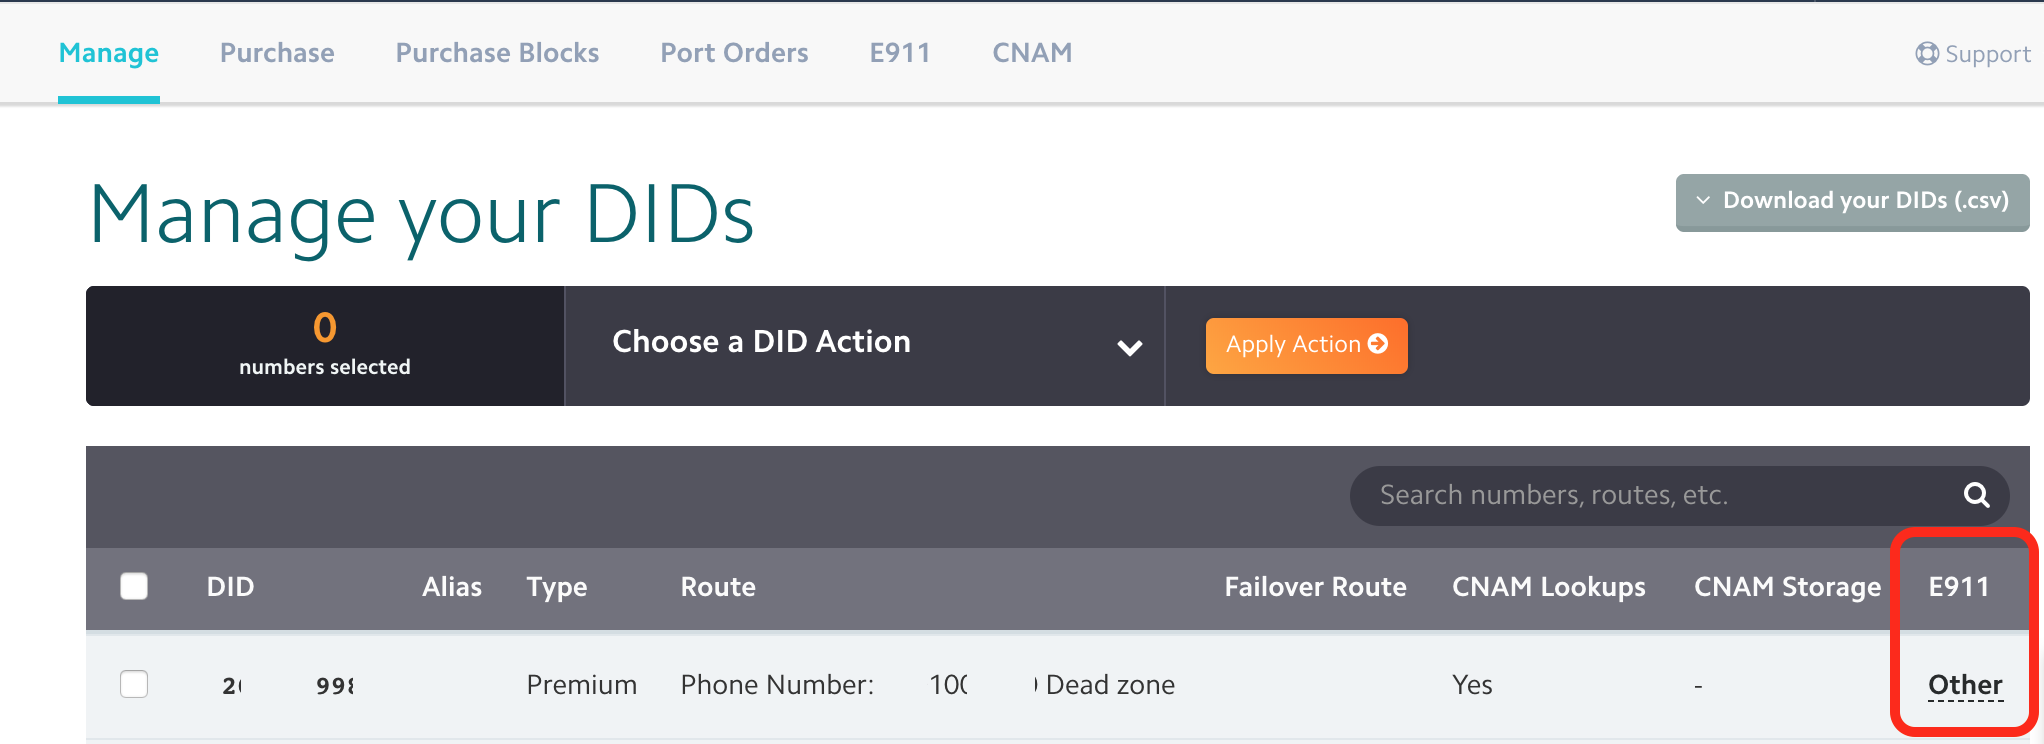Open the Choose a DID Action dropdown
This screenshot has height=744, width=2044.
(865, 346)
